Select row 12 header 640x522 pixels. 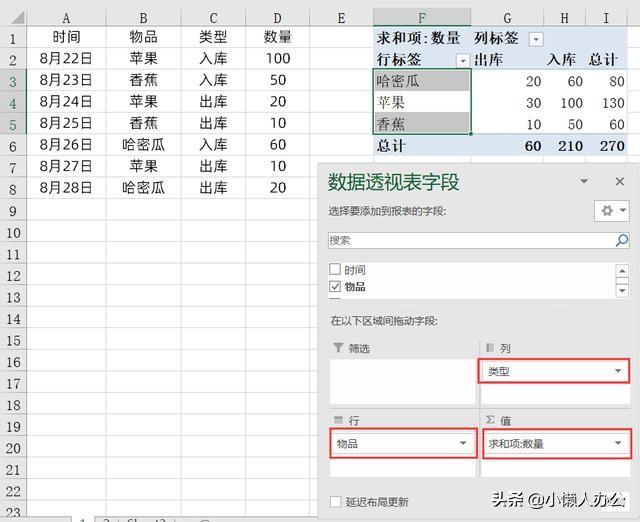pos(13,275)
